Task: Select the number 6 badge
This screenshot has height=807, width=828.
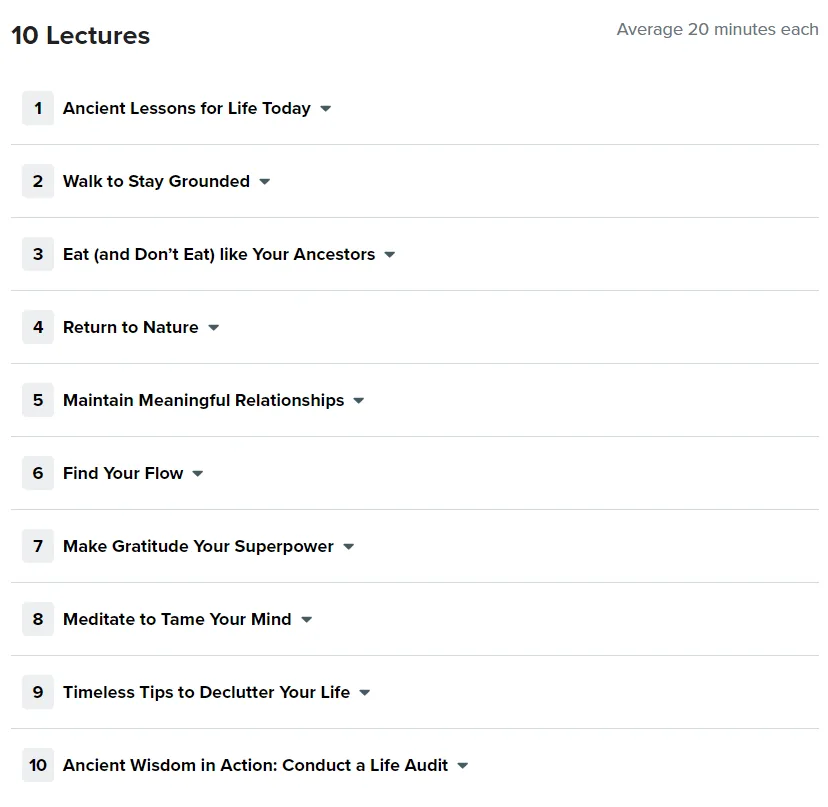Action: (38, 473)
